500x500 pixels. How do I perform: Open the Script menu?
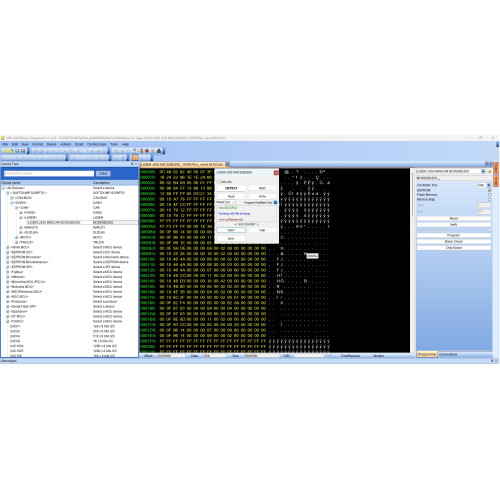pos(79,144)
